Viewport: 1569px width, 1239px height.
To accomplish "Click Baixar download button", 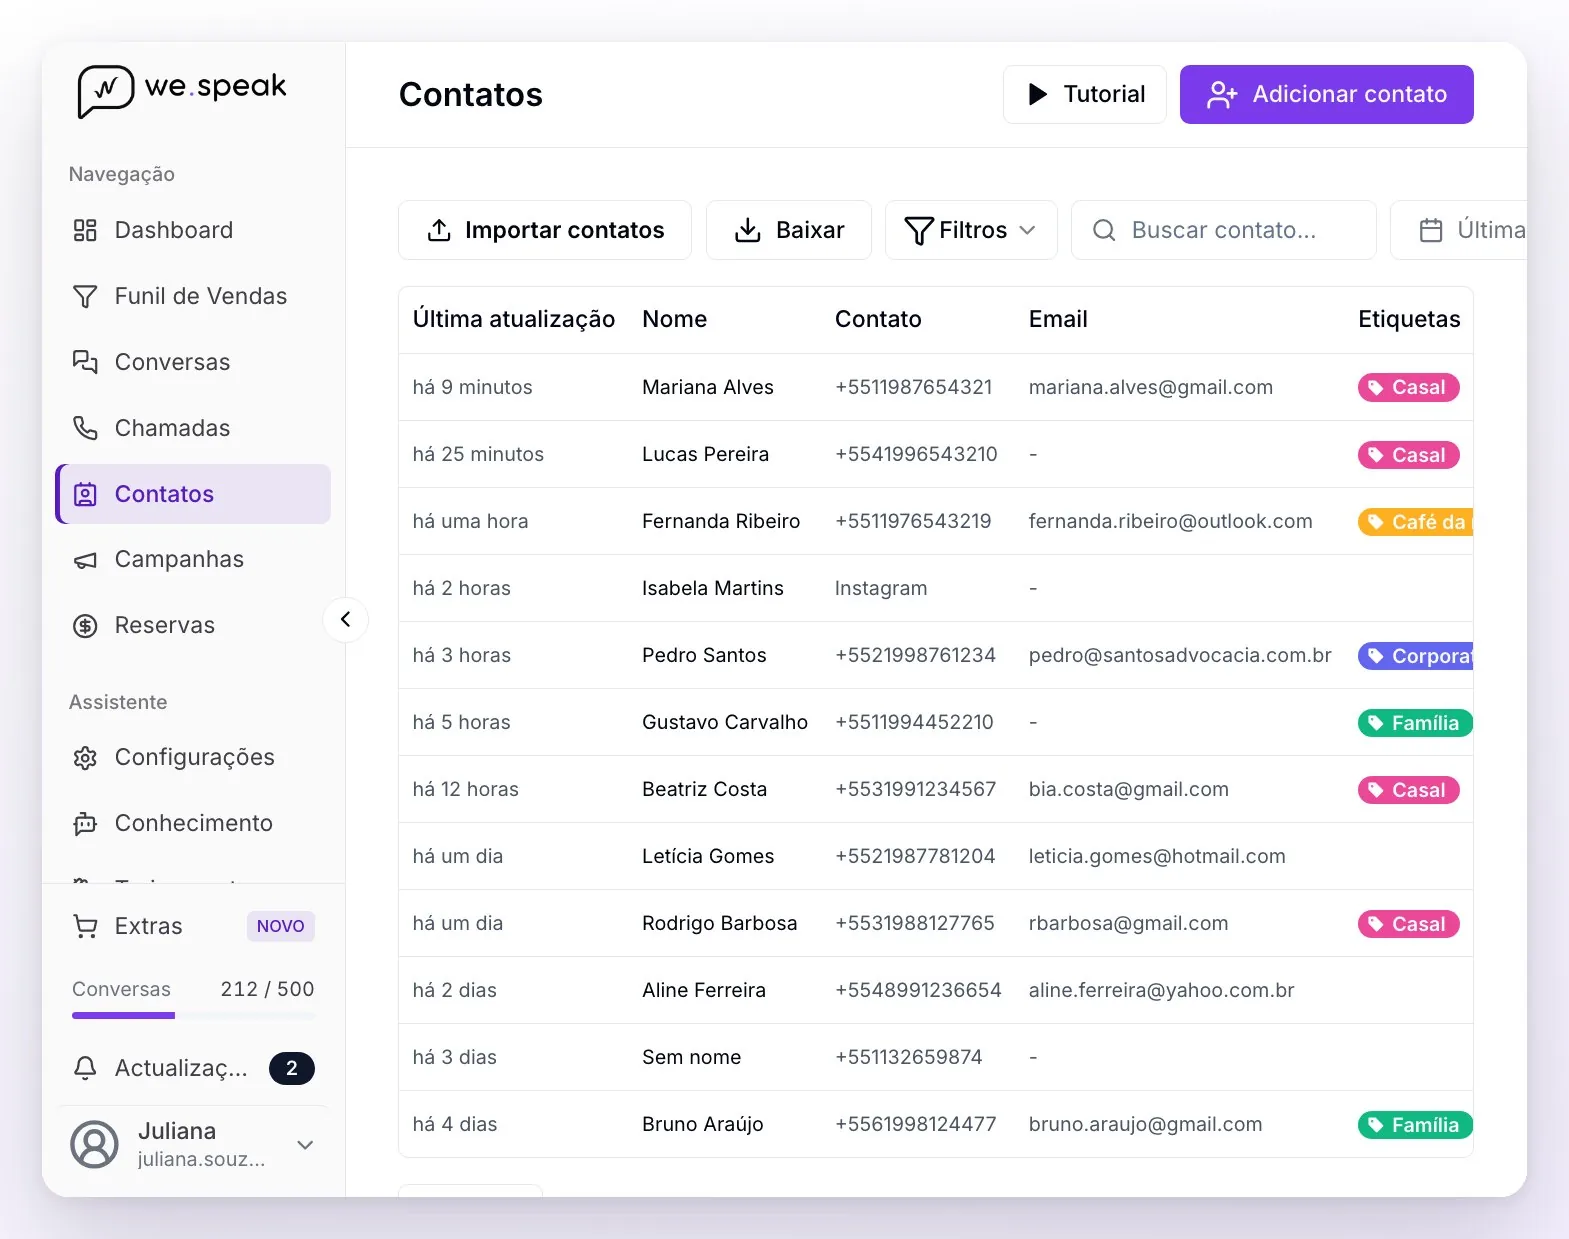I will pos(789,230).
